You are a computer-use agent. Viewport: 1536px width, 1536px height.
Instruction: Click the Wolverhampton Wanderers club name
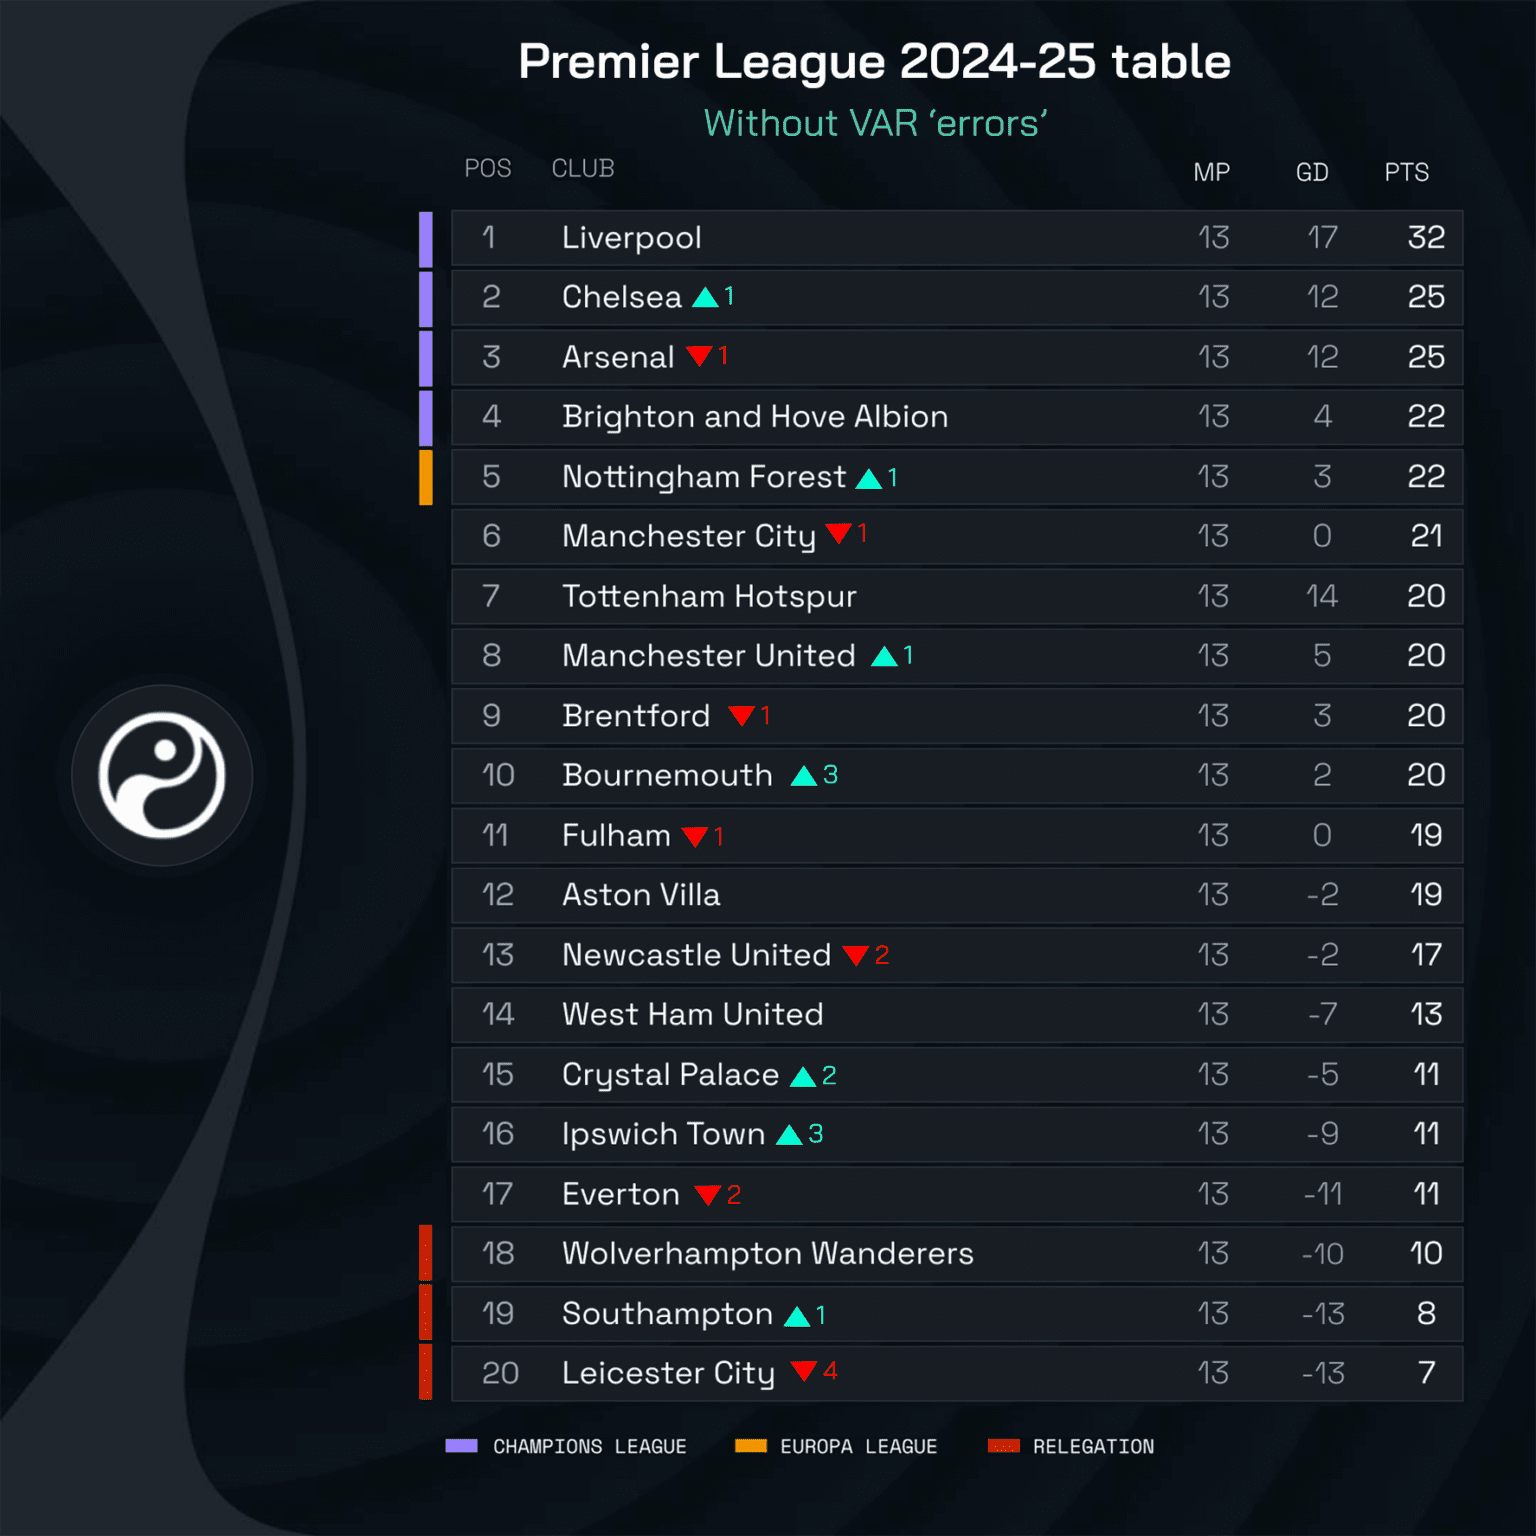pyautogui.click(x=767, y=1253)
